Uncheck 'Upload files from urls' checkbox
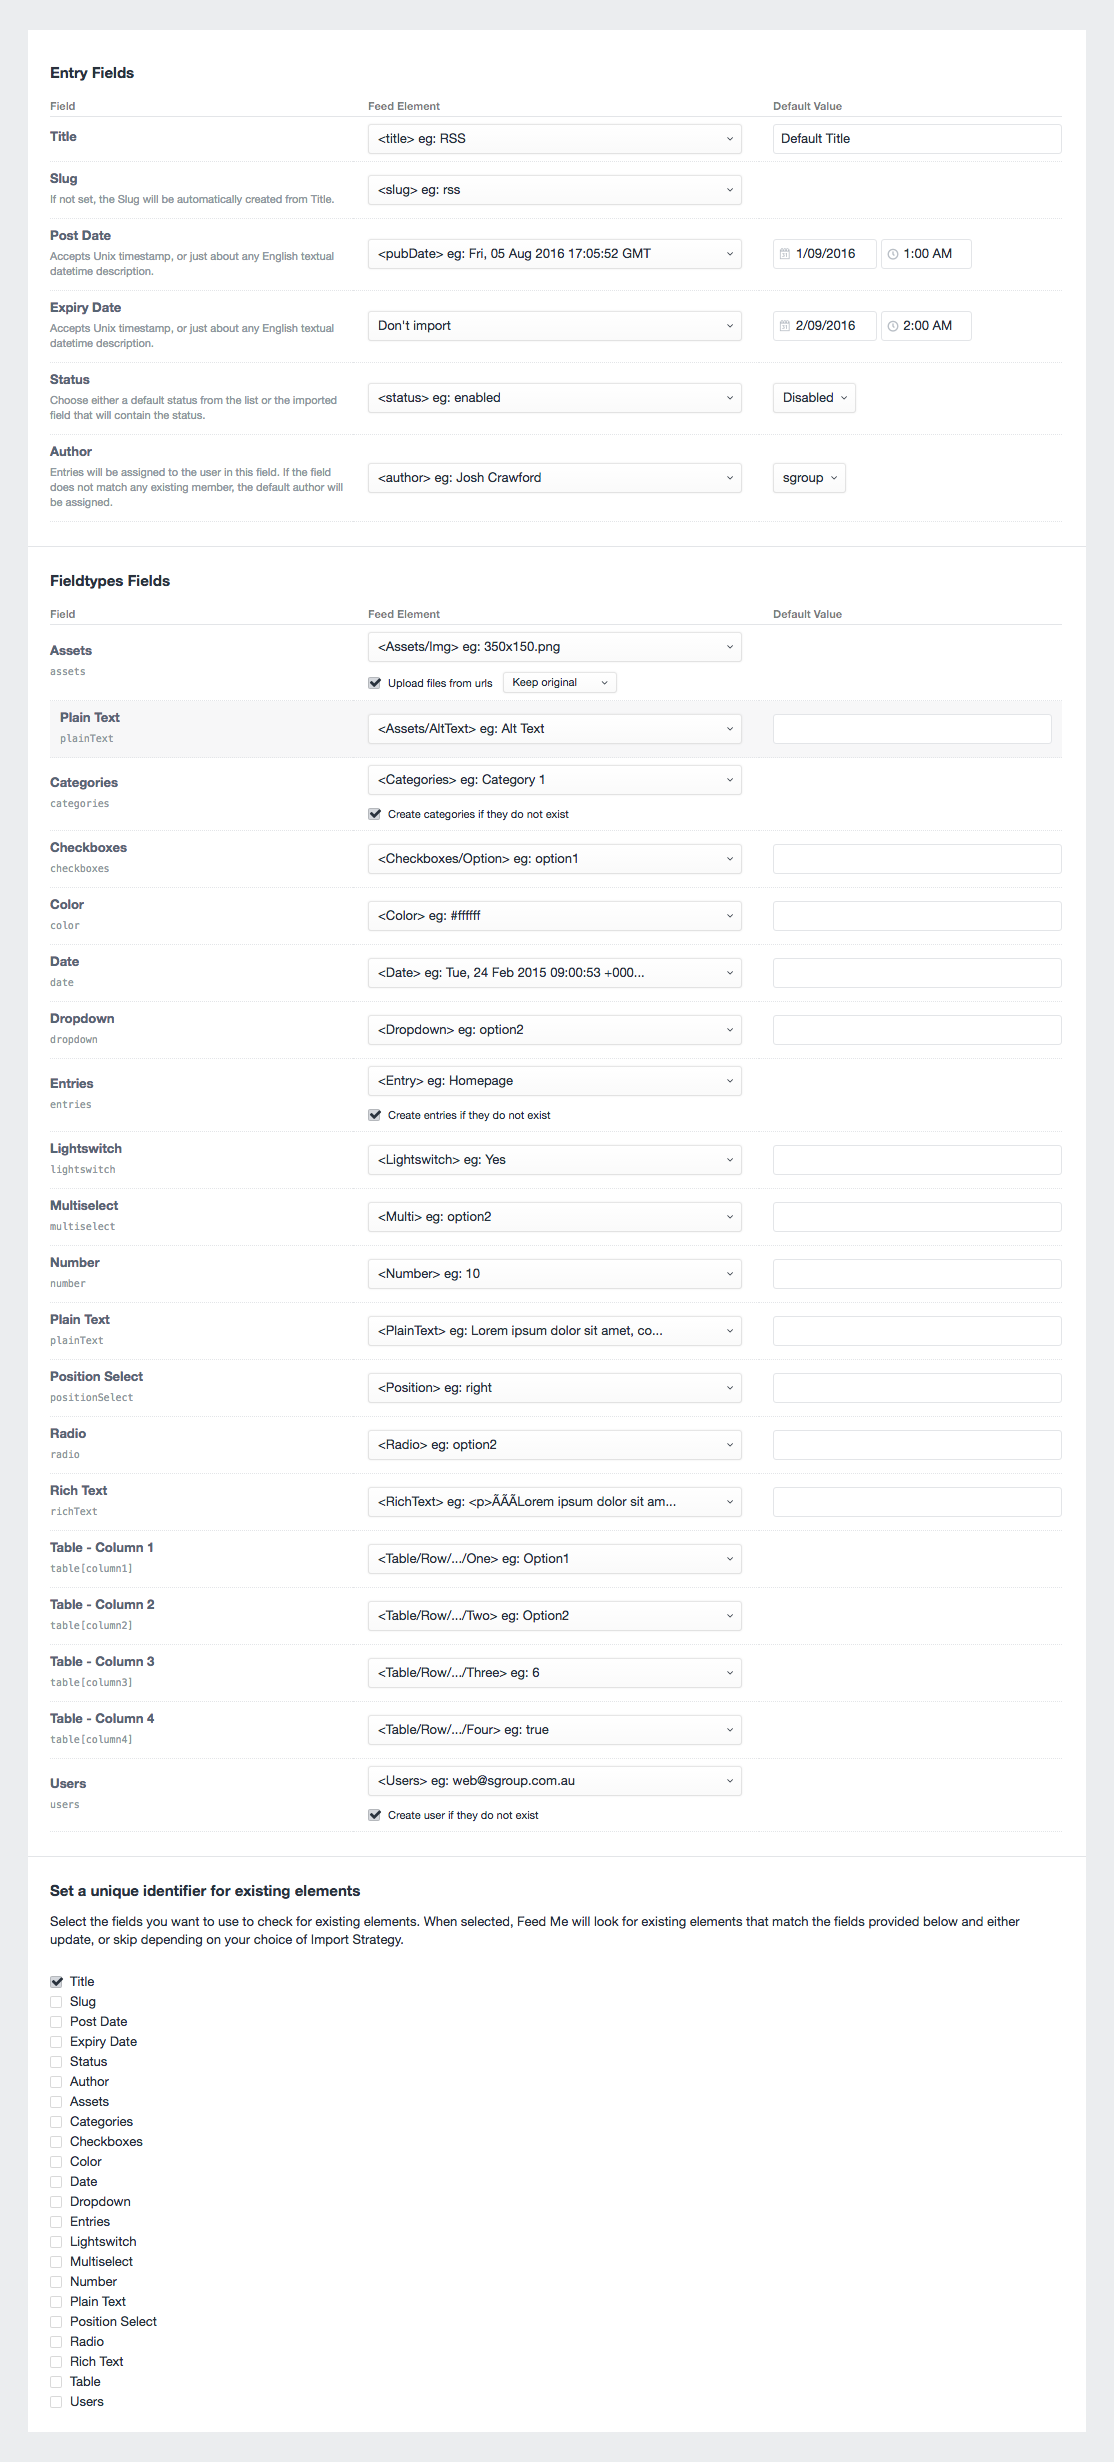Viewport: 1114px width, 2462px height. pyautogui.click(x=375, y=683)
